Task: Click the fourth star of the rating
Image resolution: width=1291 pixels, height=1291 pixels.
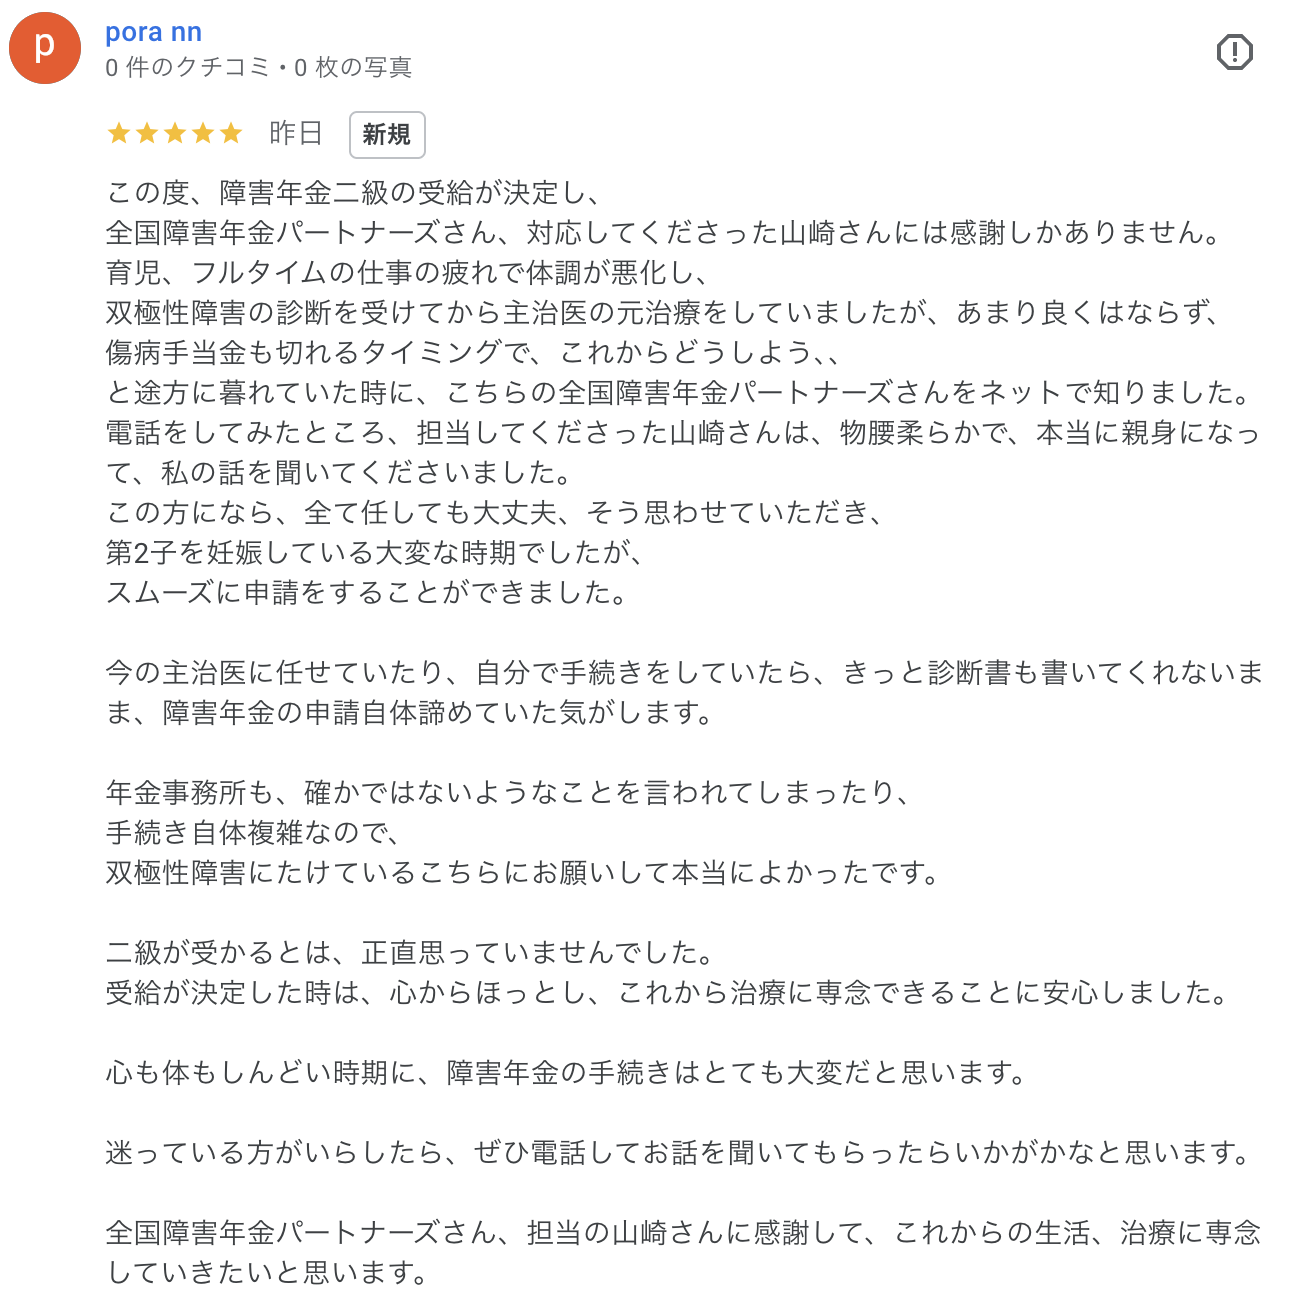Action: tap(203, 133)
